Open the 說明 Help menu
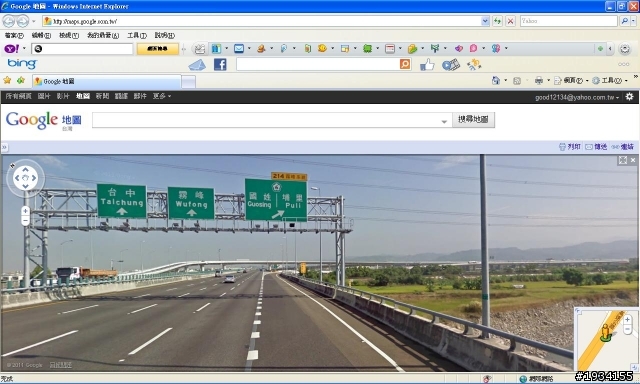This screenshot has width=640, height=384. [x=164, y=36]
